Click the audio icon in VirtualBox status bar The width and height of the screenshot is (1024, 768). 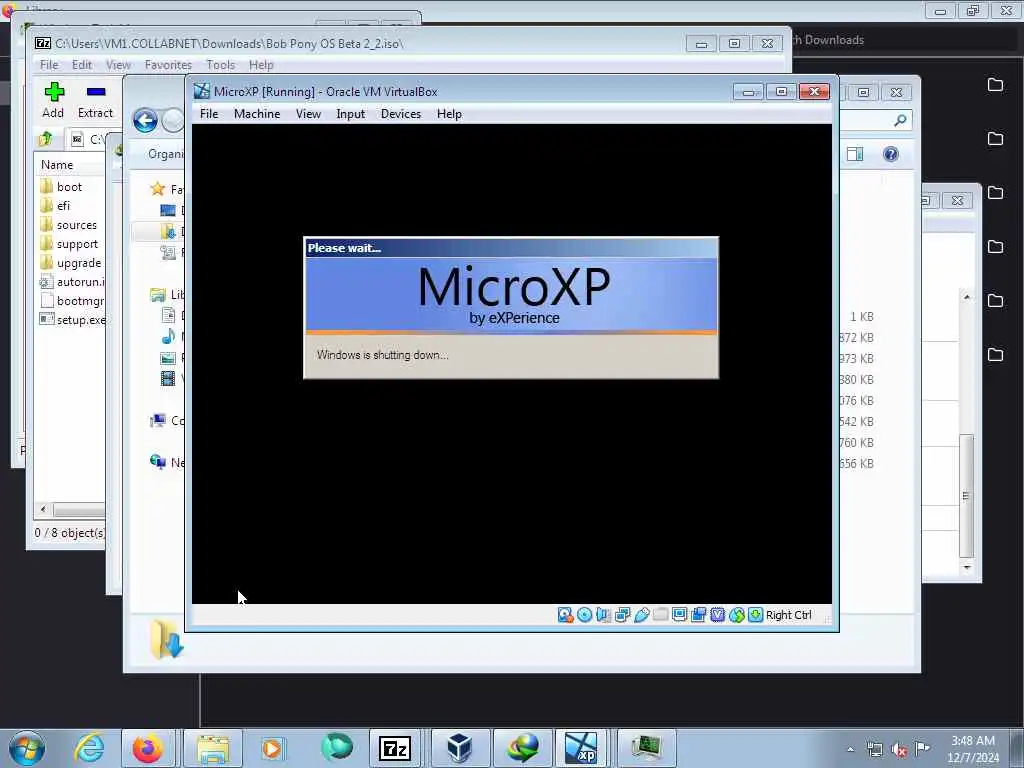(x=603, y=615)
